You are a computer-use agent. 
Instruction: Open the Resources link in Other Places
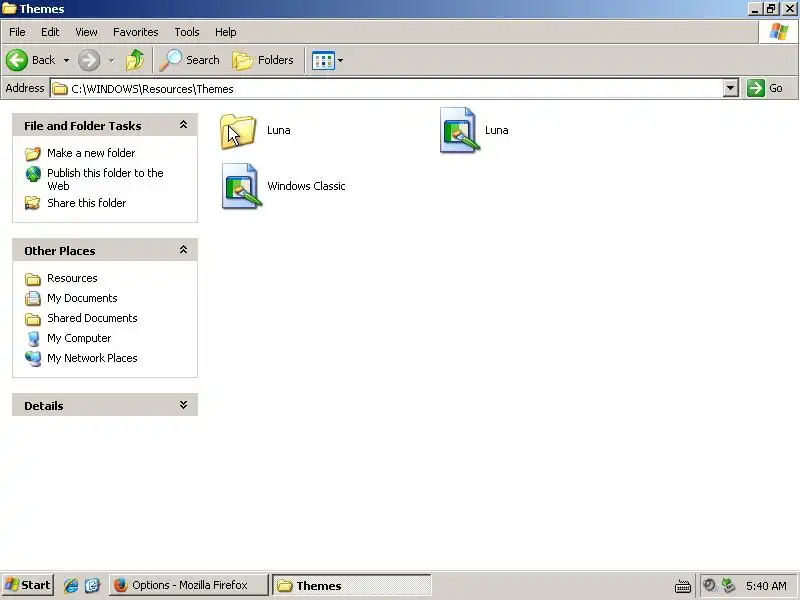coord(72,278)
